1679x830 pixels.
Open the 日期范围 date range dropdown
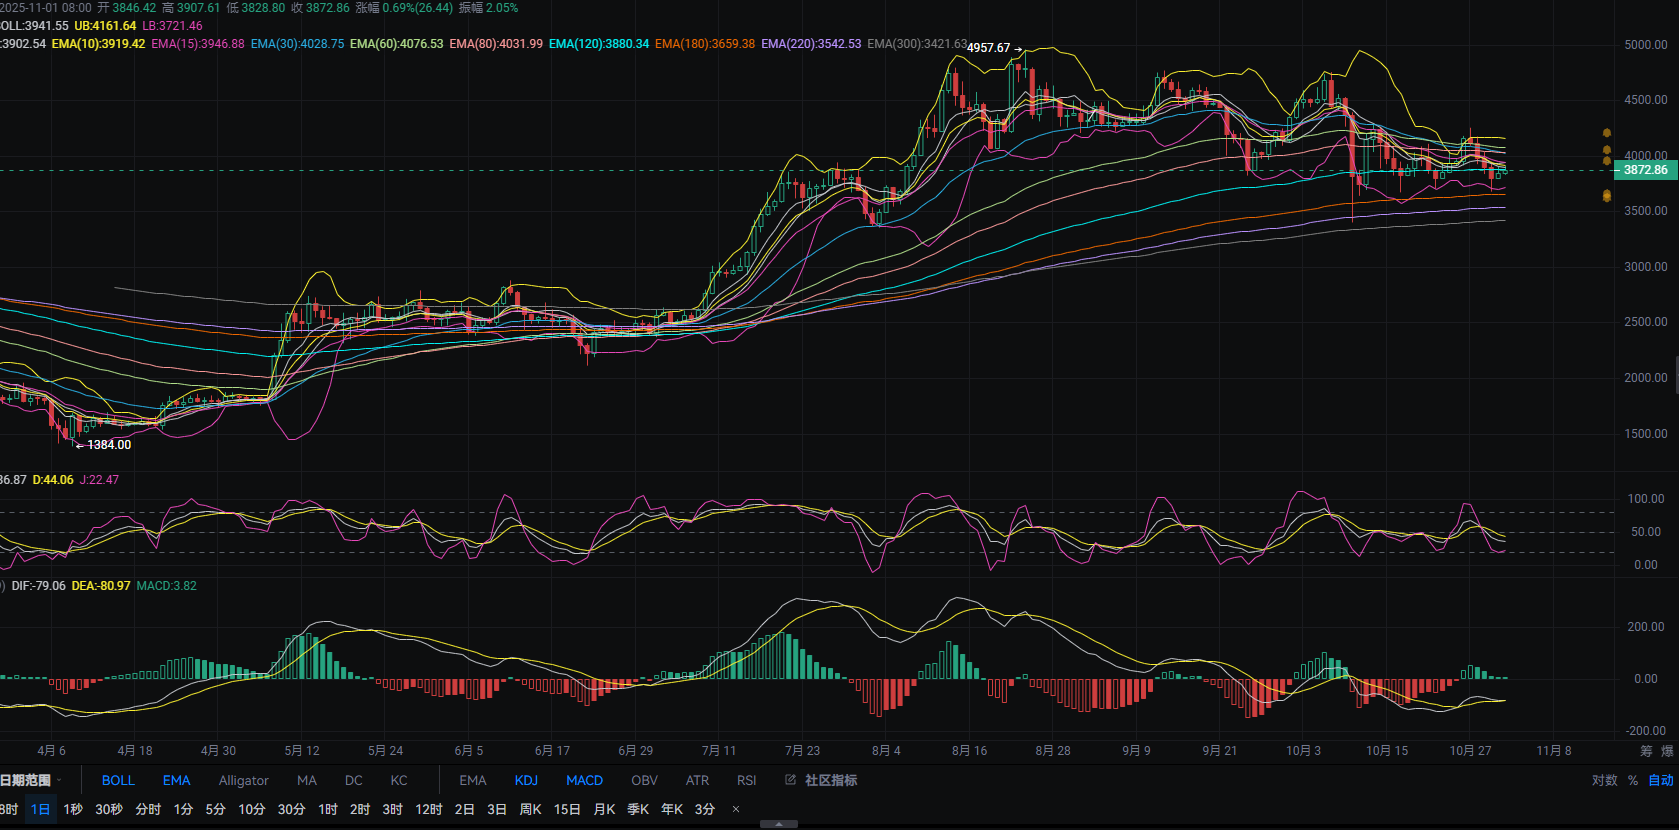click(x=30, y=780)
